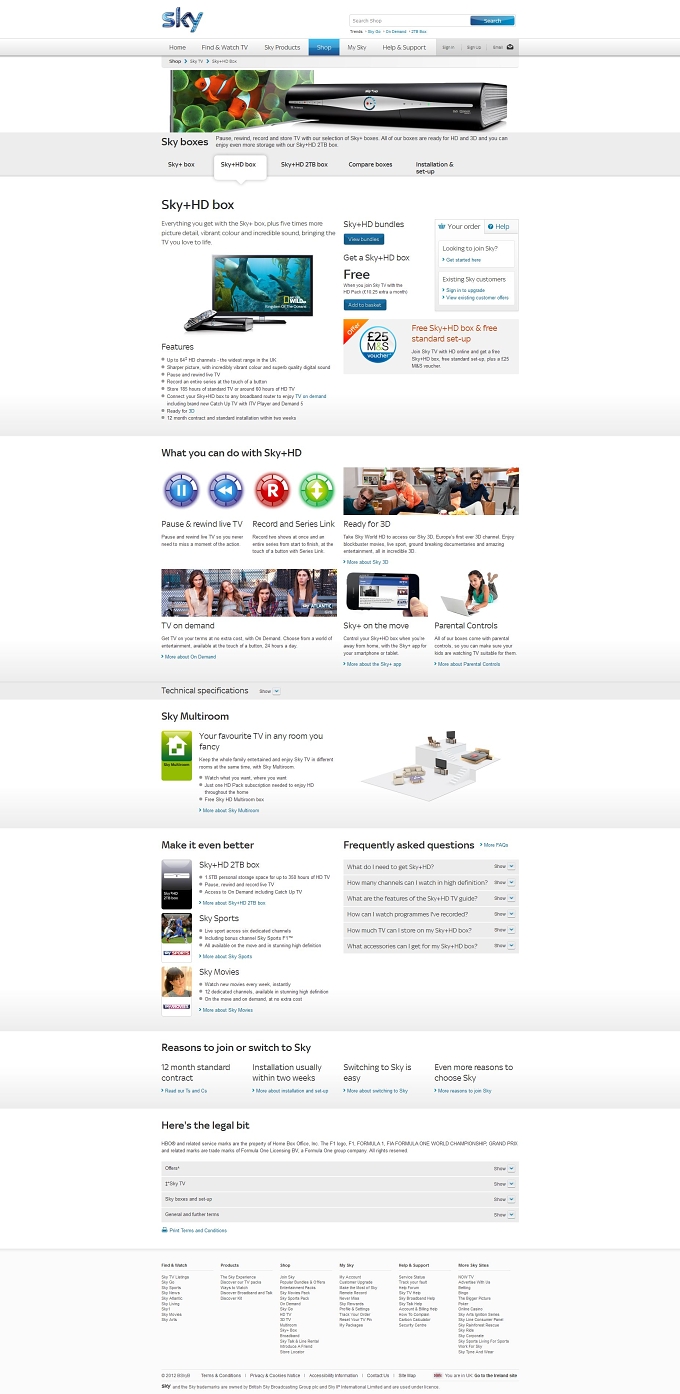Click Read our Ts and Cs link
Image resolution: width=680 pixels, height=1394 pixels.
coord(185,1091)
